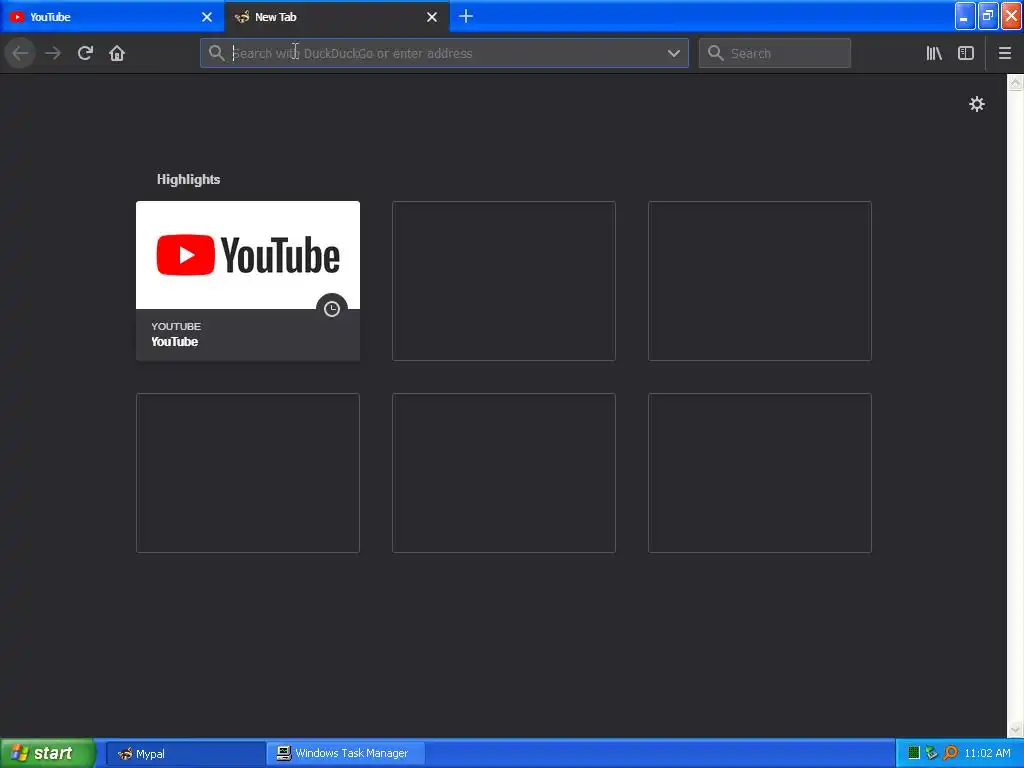Image resolution: width=1024 pixels, height=768 pixels.
Task: Switch to Mypal in the taskbar
Action: (x=185, y=753)
